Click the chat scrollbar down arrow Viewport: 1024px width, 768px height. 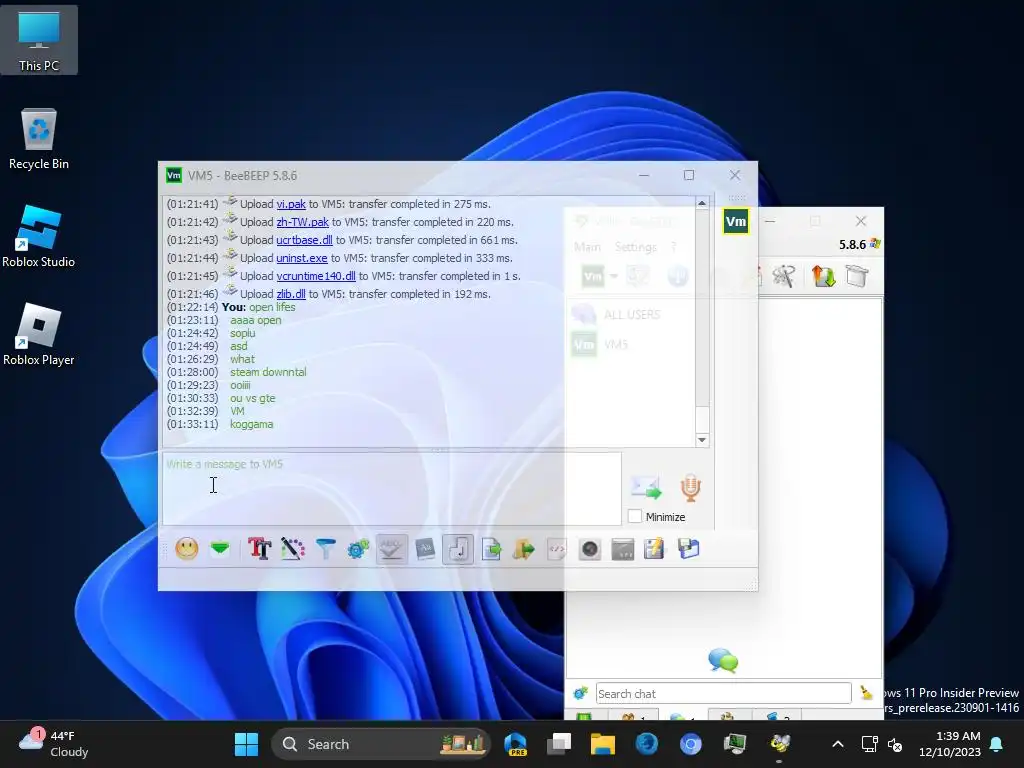[702, 440]
